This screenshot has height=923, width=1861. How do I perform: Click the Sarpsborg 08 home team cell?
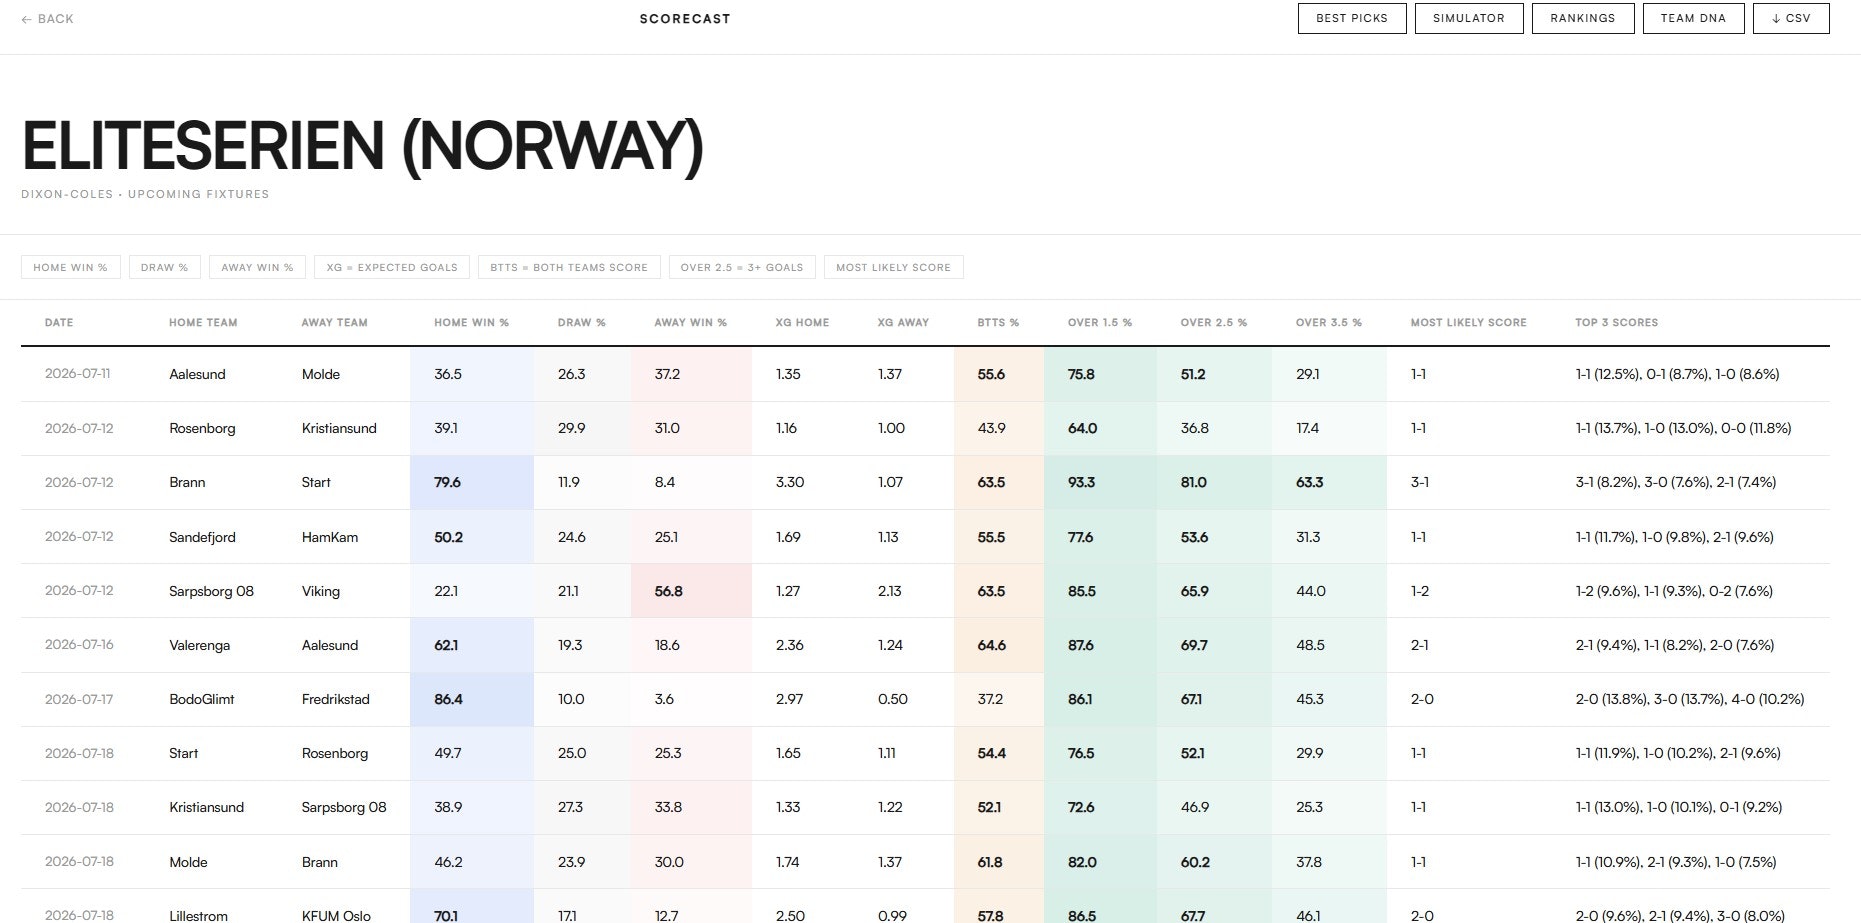(211, 591)
